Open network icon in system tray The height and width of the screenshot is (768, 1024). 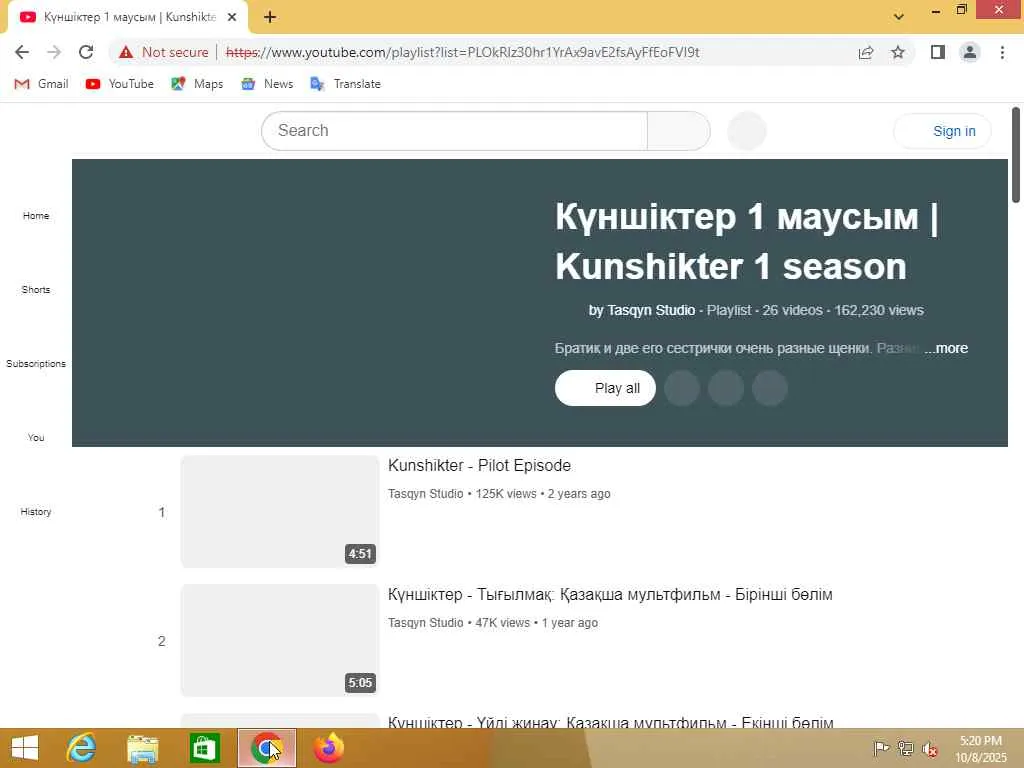pyautogui.click(x=905, y=748)
